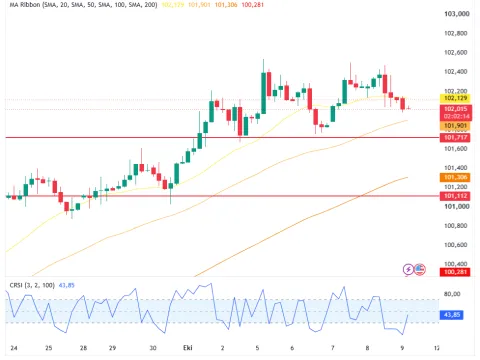
Task: Click the 7 date label on time axis
Action: point(333,348)
